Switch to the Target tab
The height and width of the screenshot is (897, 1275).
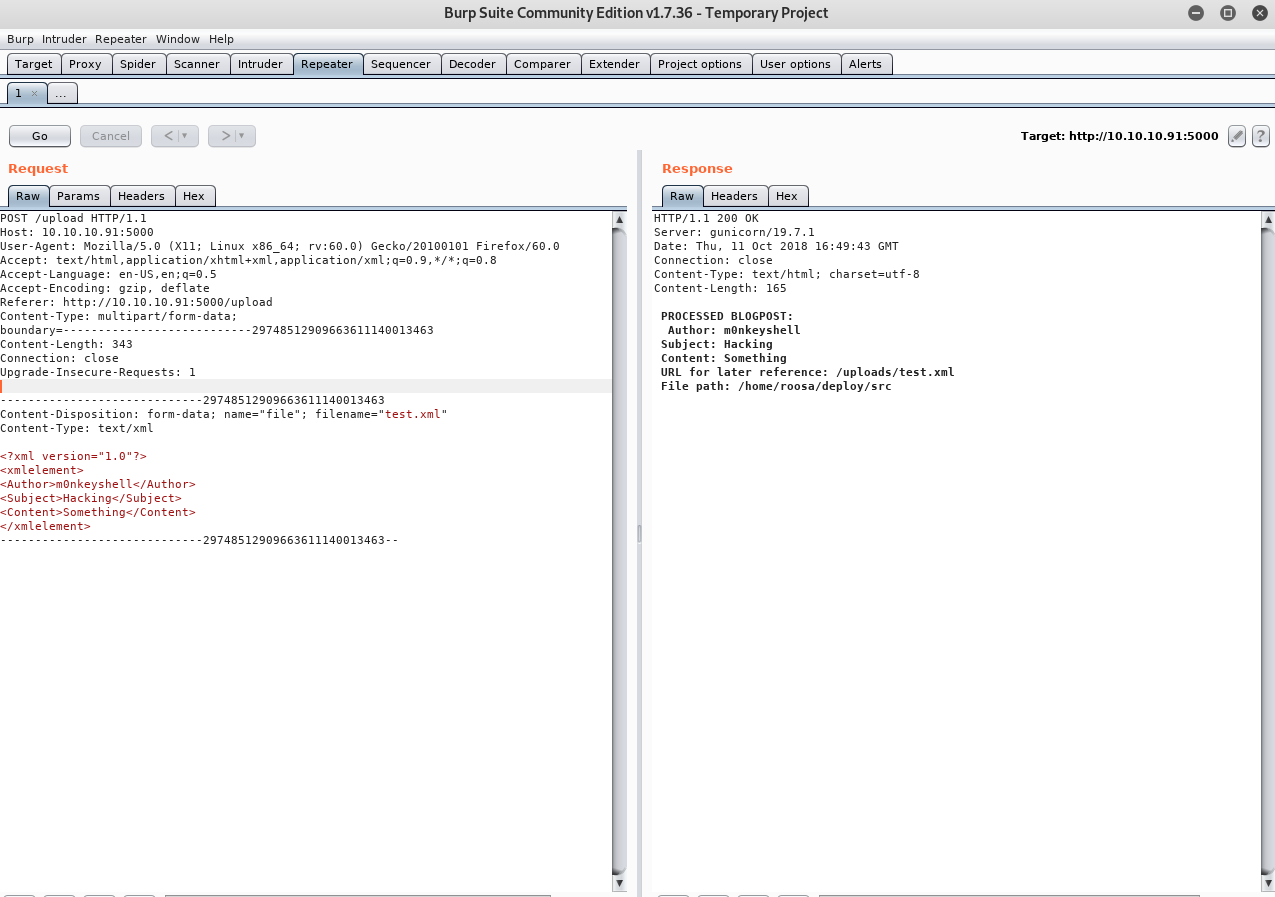tap(34, 64)
